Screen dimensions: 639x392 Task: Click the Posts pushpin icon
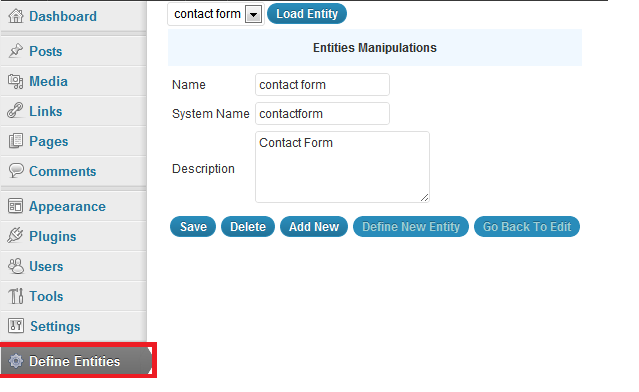tap(16, 51)
